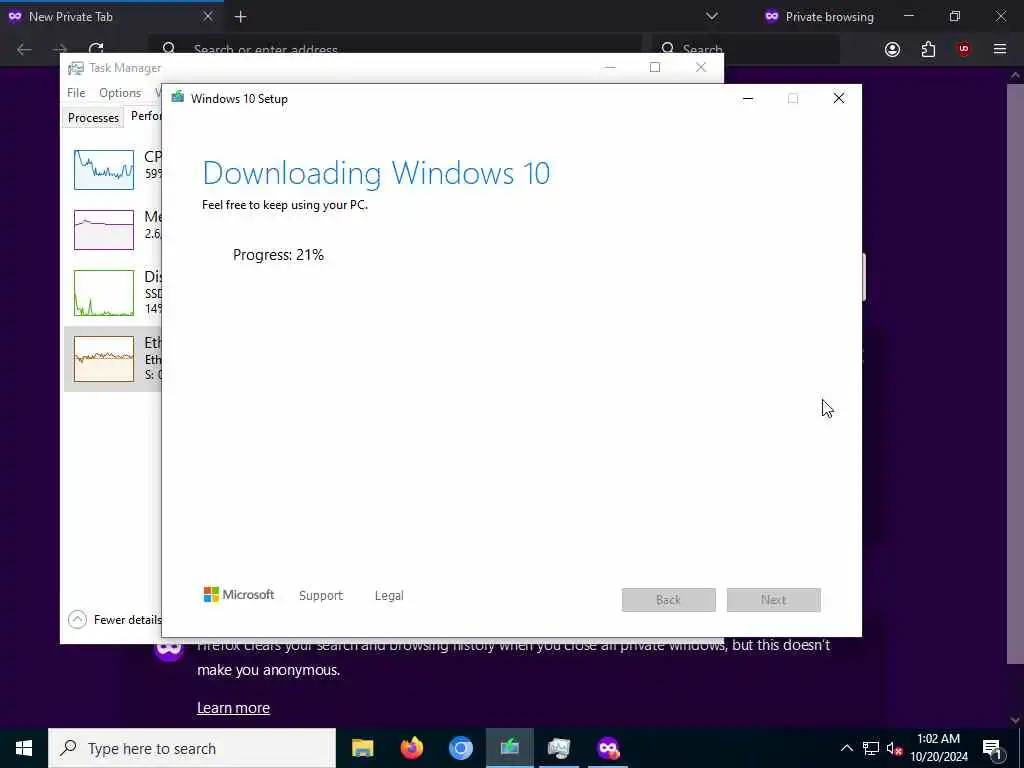Close the Windows 10 Setup window

[x=839, y=99]
